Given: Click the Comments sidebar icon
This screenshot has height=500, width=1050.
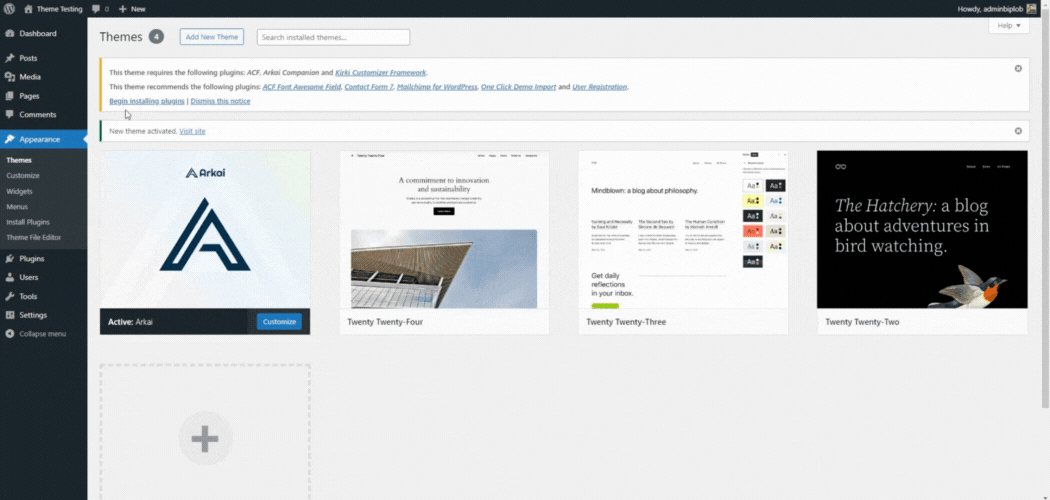Looking at the screenshot, I should coord(10,114).
